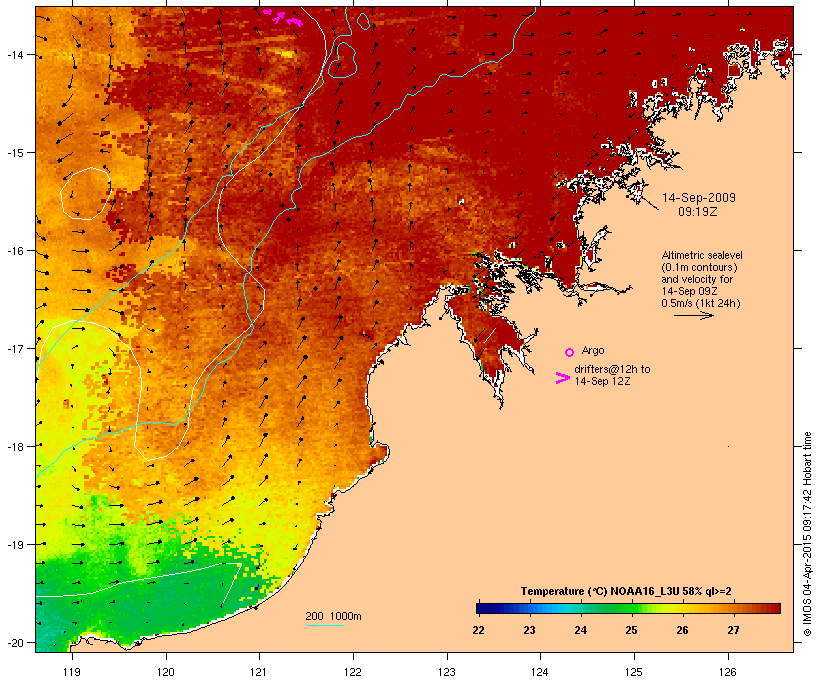Click the colorbar tick label 24
This screenshot has height=680, width=820.
(x=580, y=630)
